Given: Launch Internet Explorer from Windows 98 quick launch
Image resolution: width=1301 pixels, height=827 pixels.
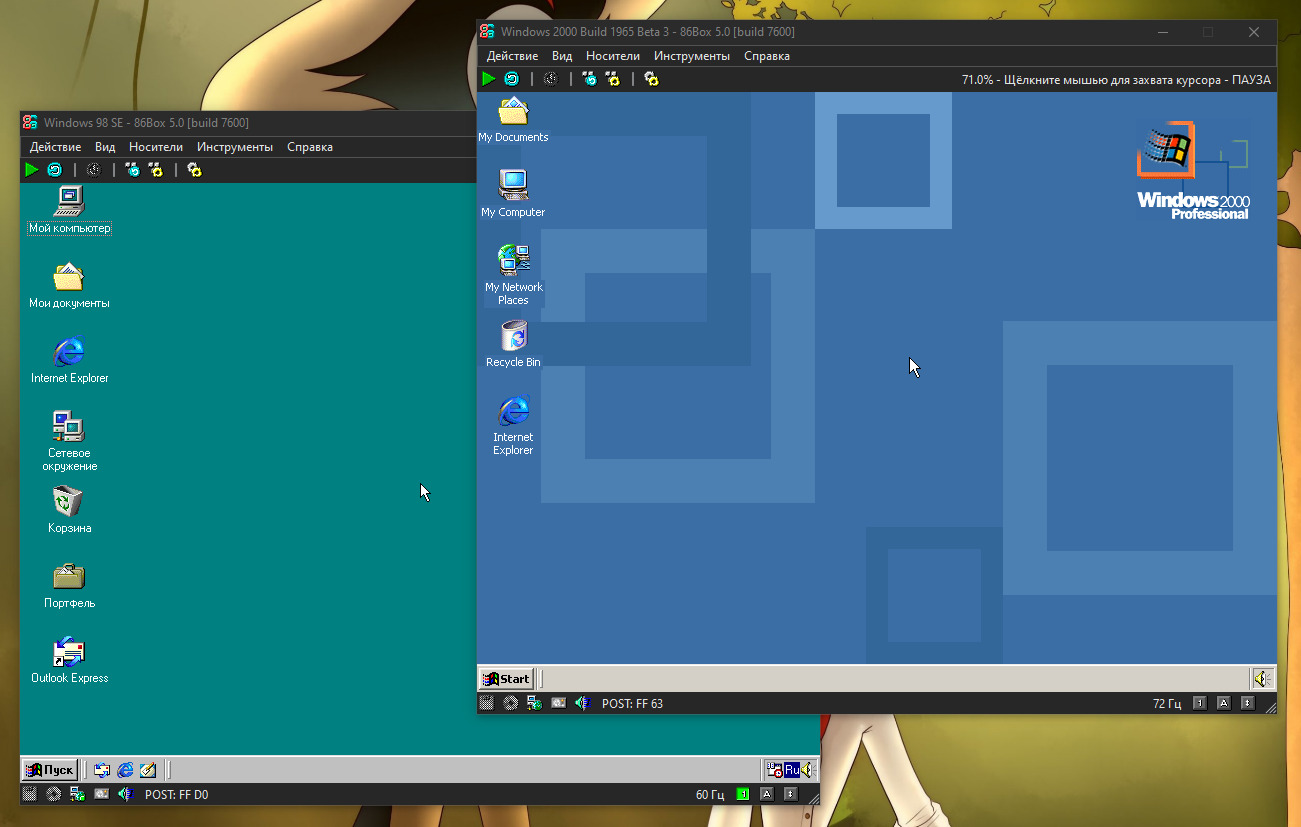Looking at the screenshot, I should coord(125,769).
